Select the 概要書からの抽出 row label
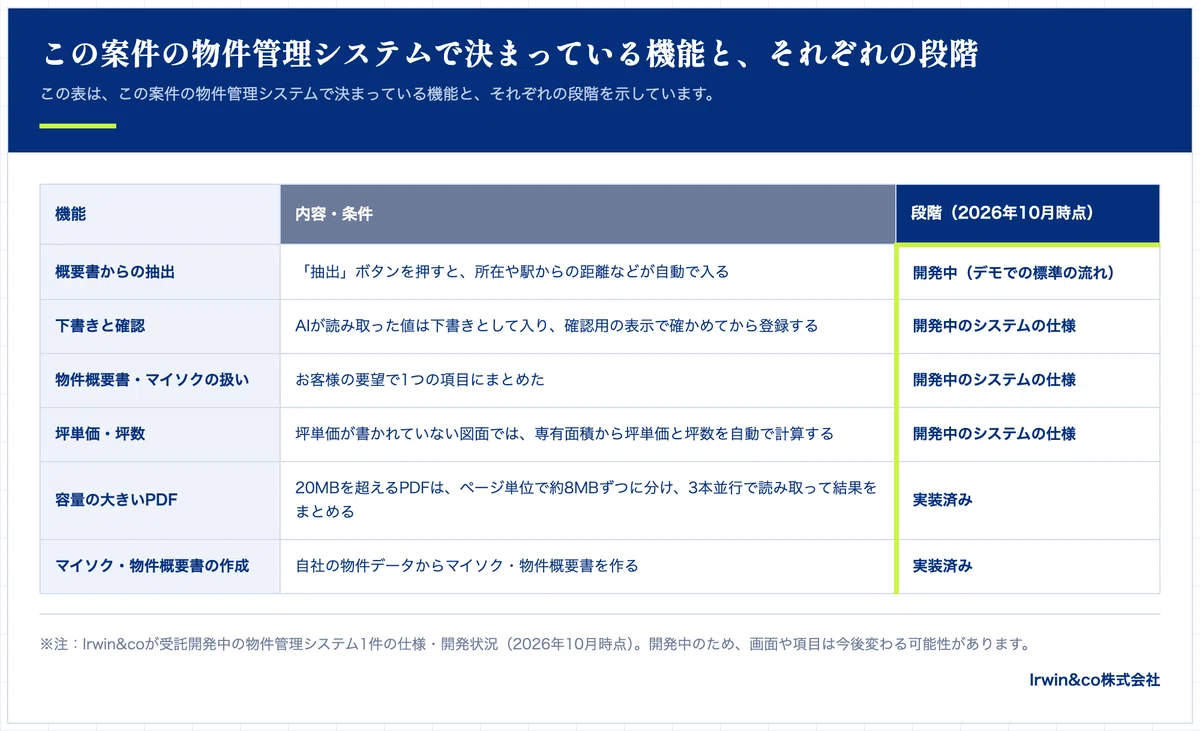The height and width of the screenshot is (731, 1200). tap(115, 272)
